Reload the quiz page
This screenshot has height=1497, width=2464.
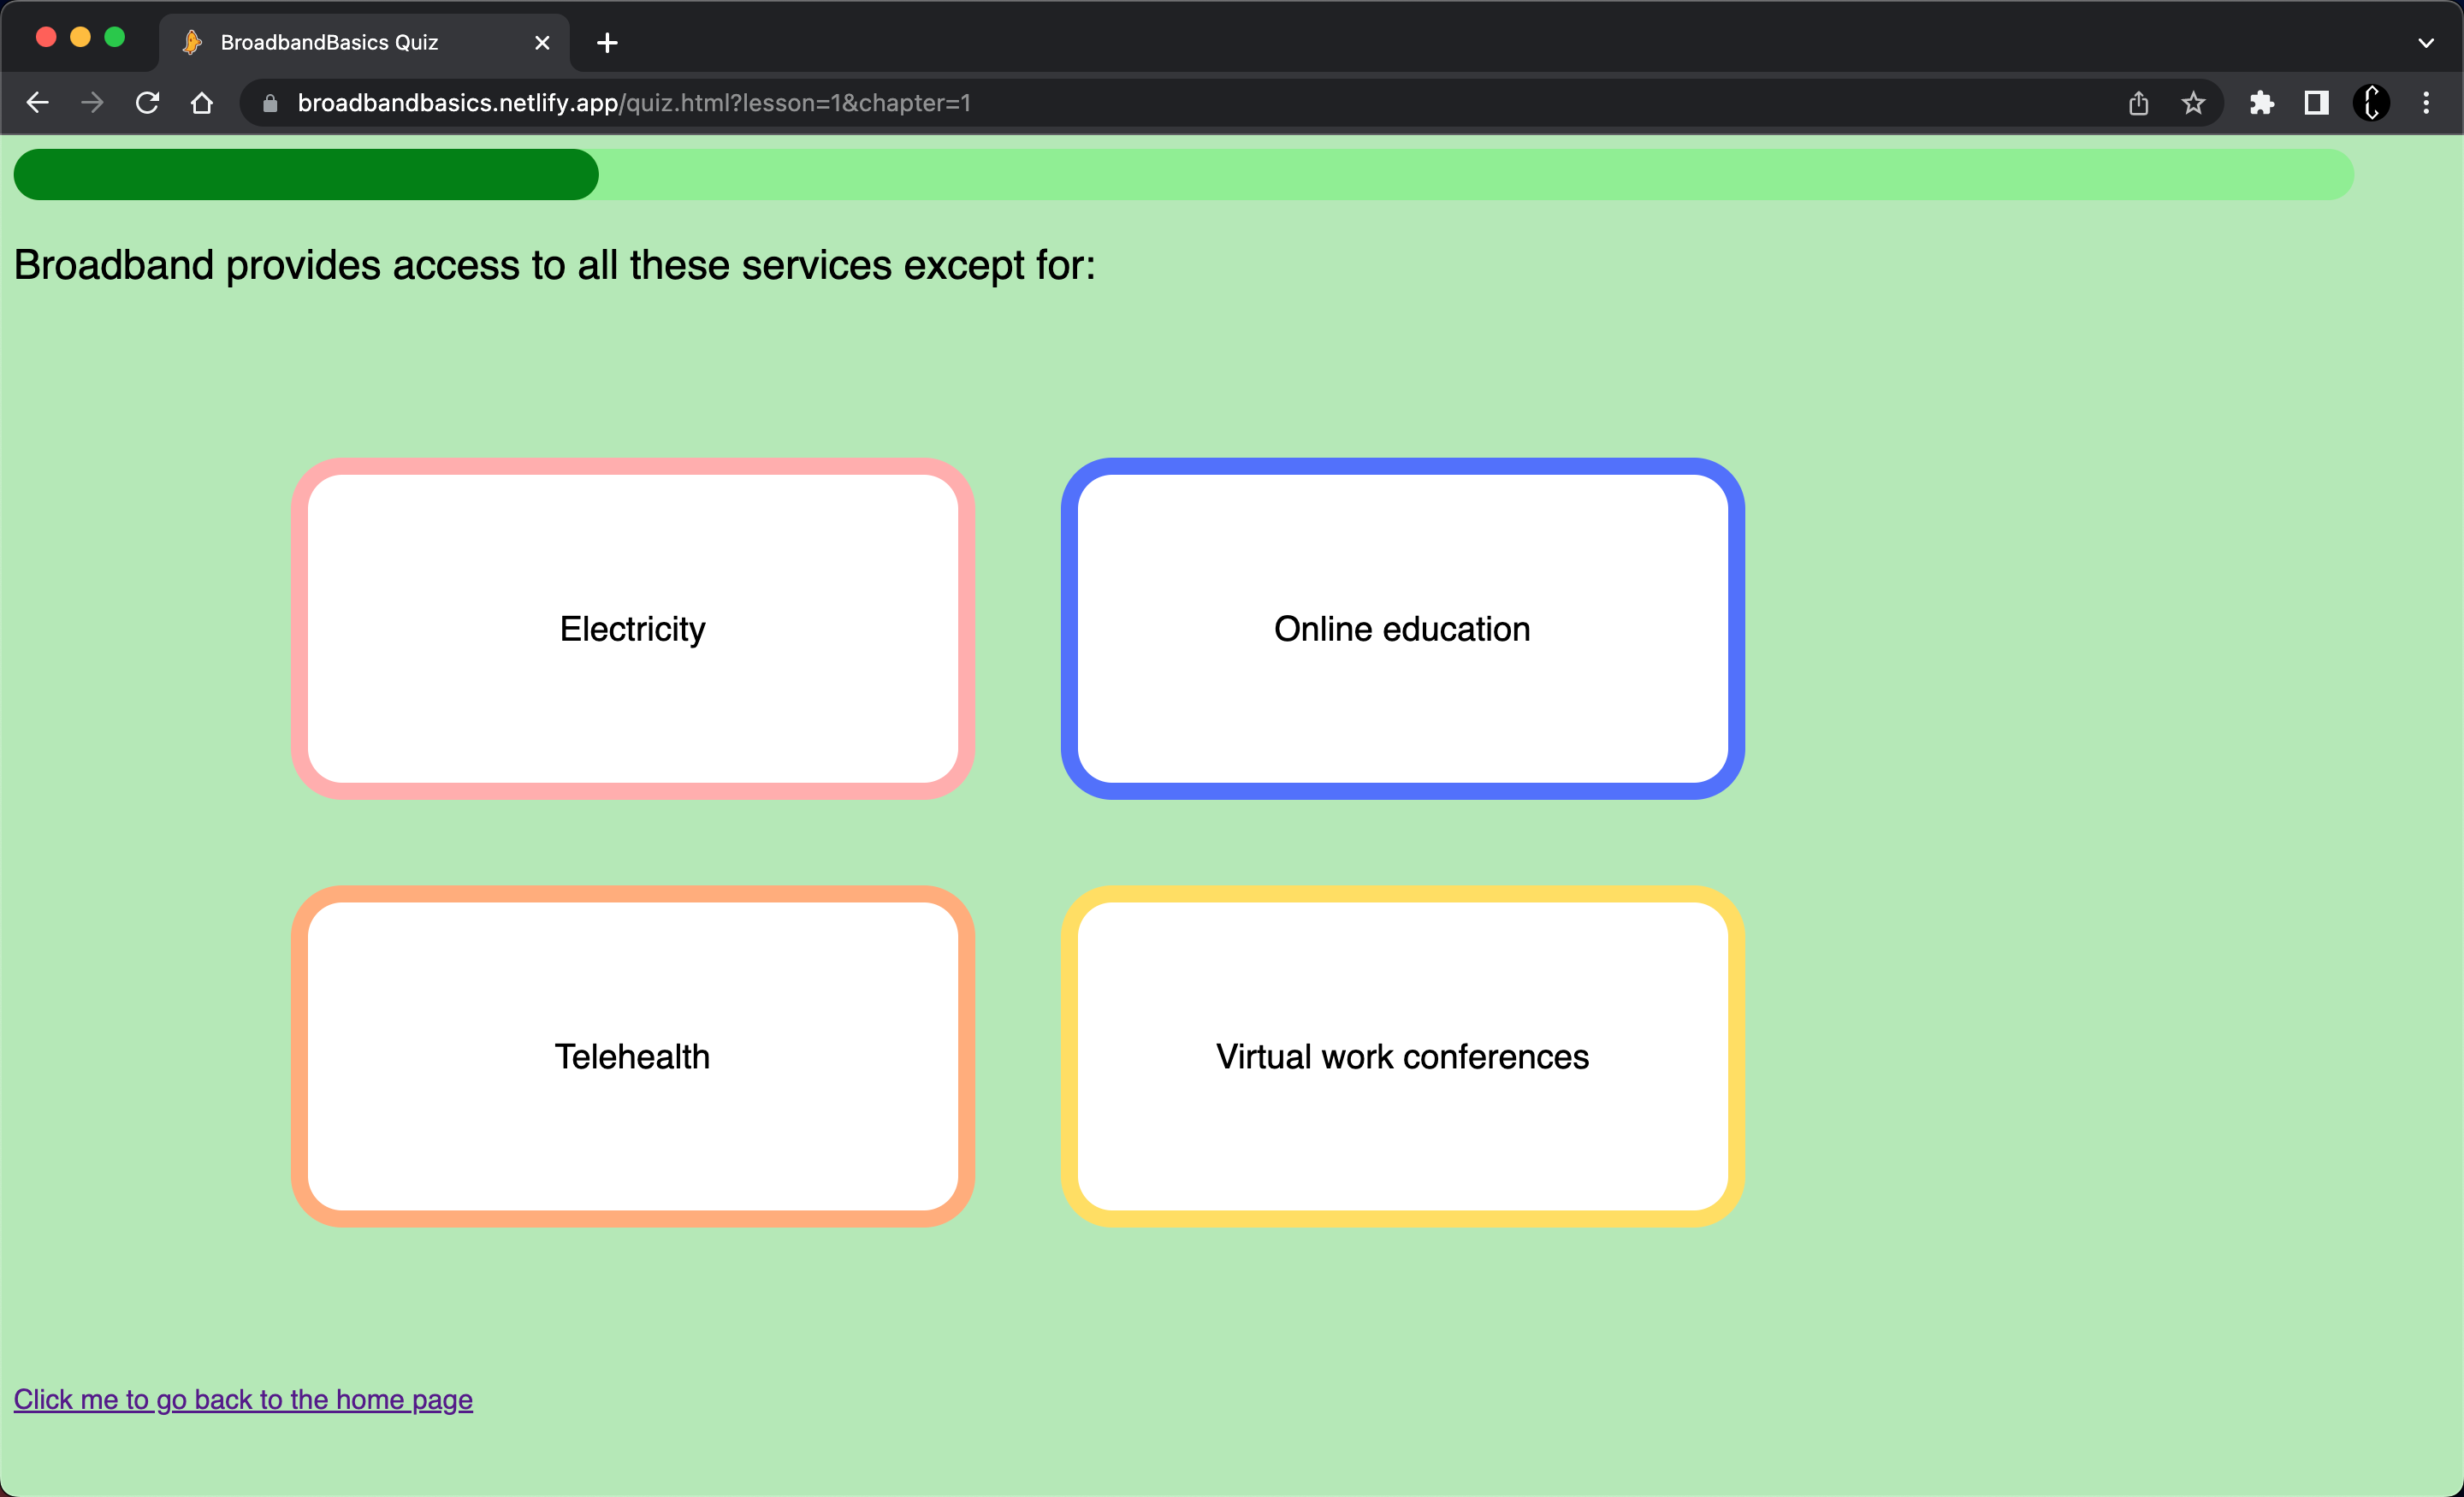pyautogui.click(x=147, y=103)
